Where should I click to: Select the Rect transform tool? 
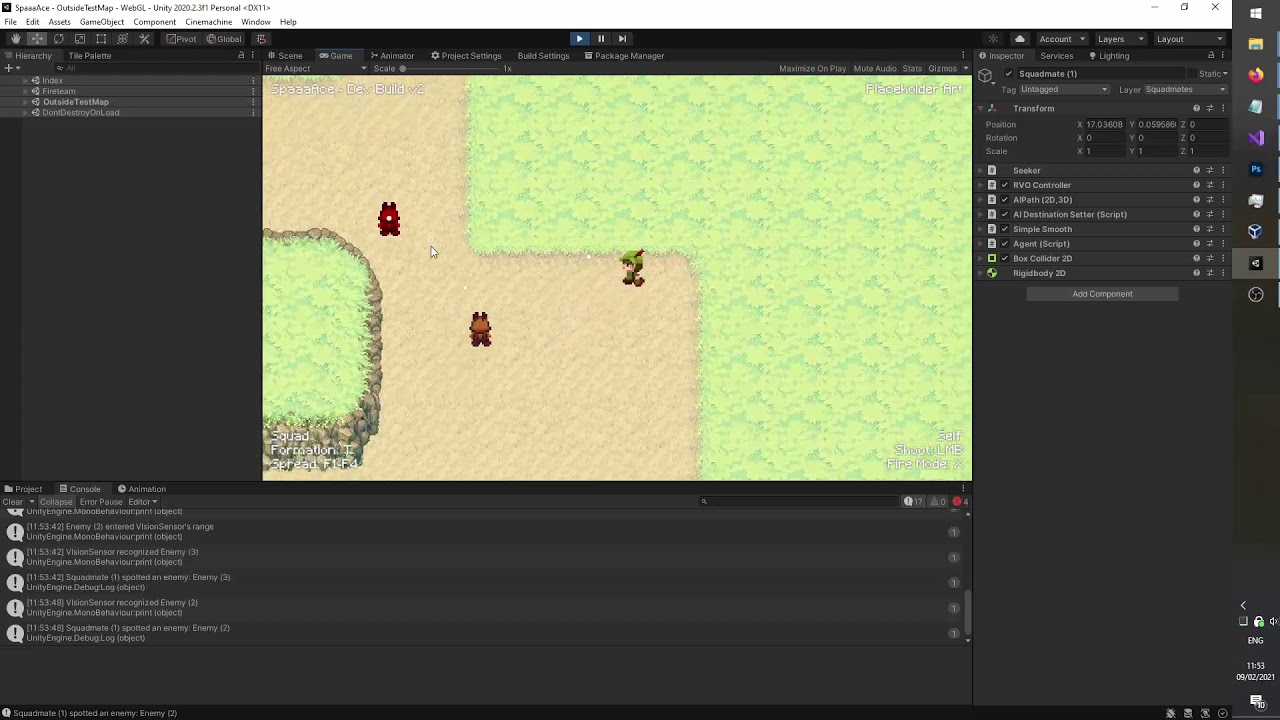tap(101, 39)
